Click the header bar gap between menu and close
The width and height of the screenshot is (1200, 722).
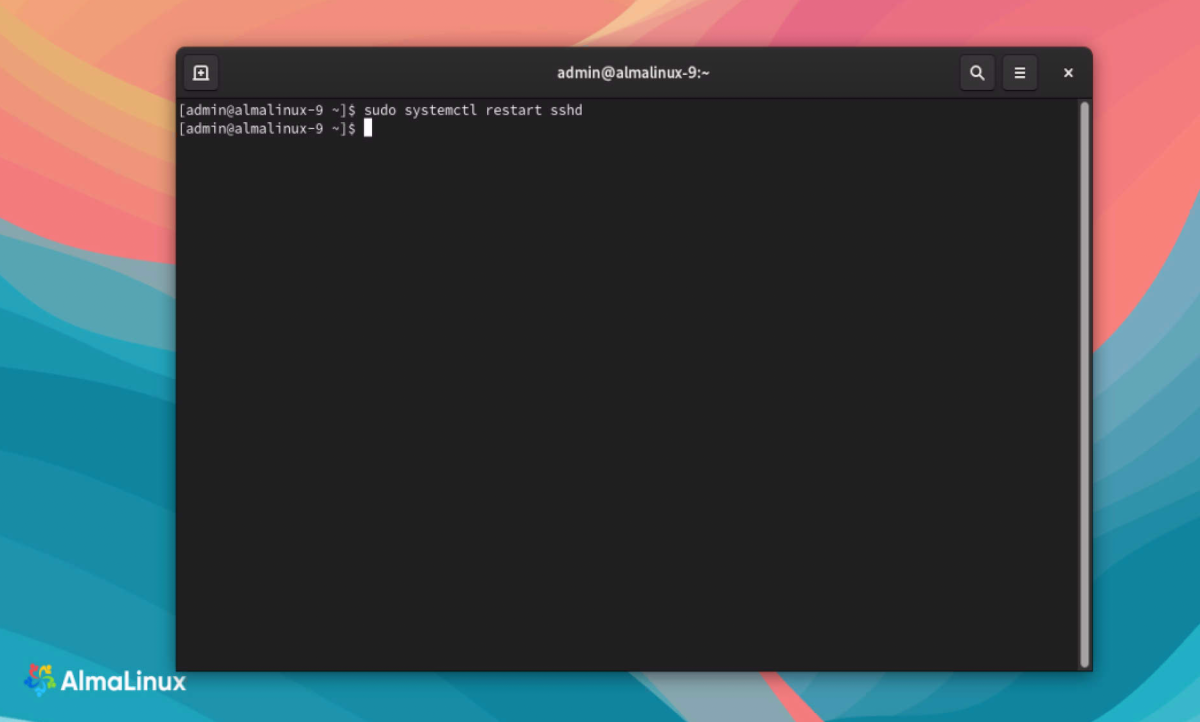click(x=1046, y=73)
